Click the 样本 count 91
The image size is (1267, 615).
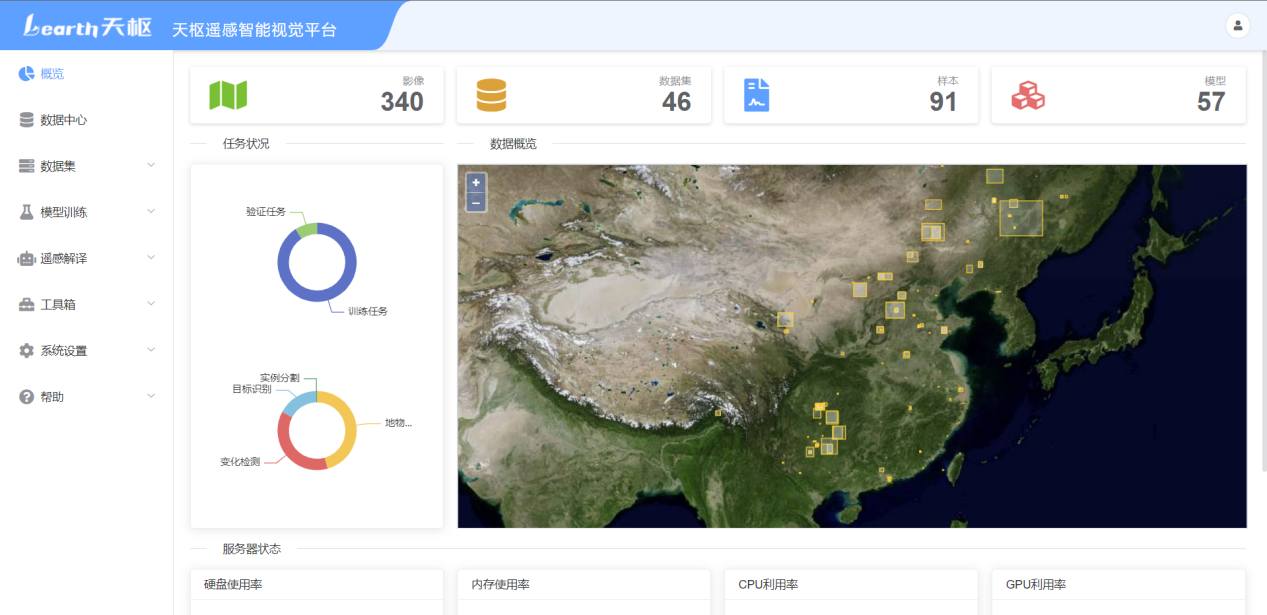[943, 102]
